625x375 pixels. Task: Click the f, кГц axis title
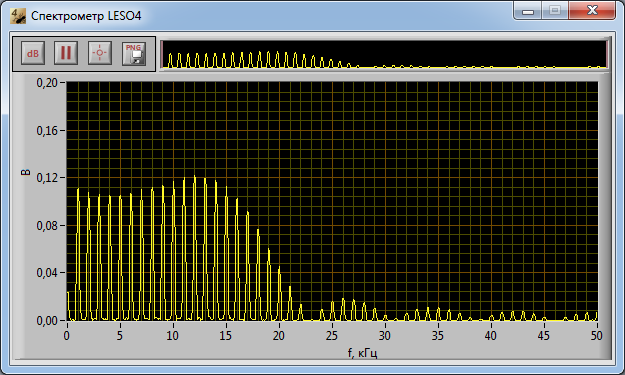pyautogui.click(x=362, y=353)
